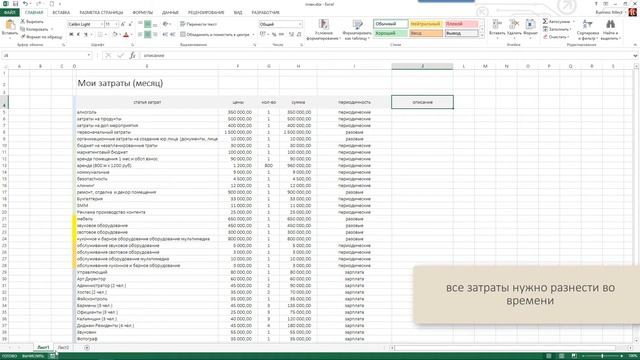Screen dimensions: 640x360
Task: Open the font size dropdown
Action: (x=117, y=24)
